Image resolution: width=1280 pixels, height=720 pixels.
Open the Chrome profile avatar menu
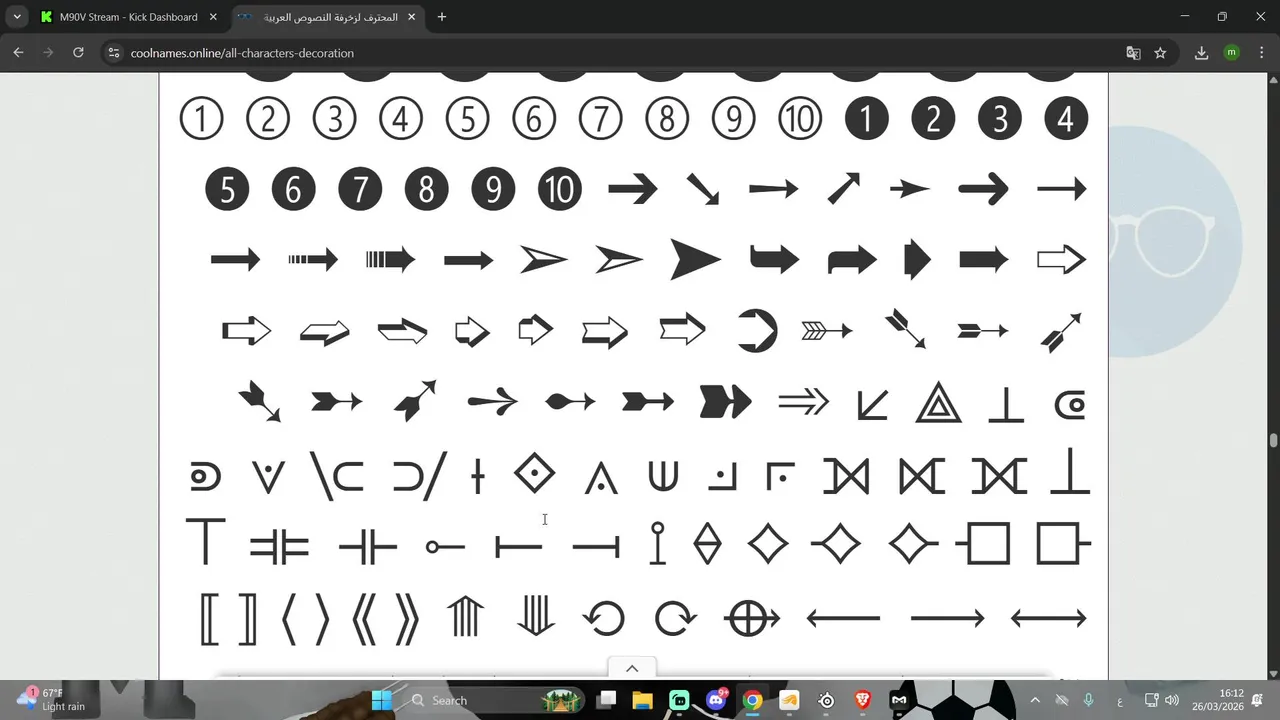1231,53
